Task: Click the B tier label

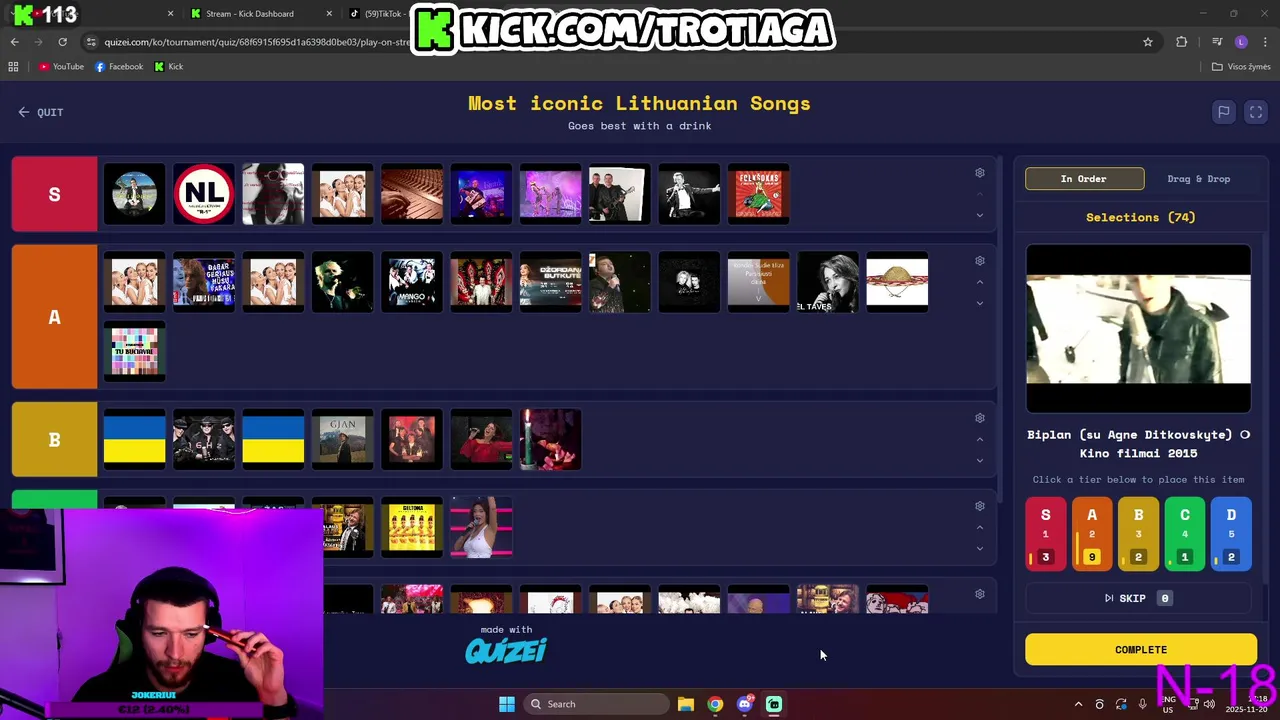Action: click(55, 439)
